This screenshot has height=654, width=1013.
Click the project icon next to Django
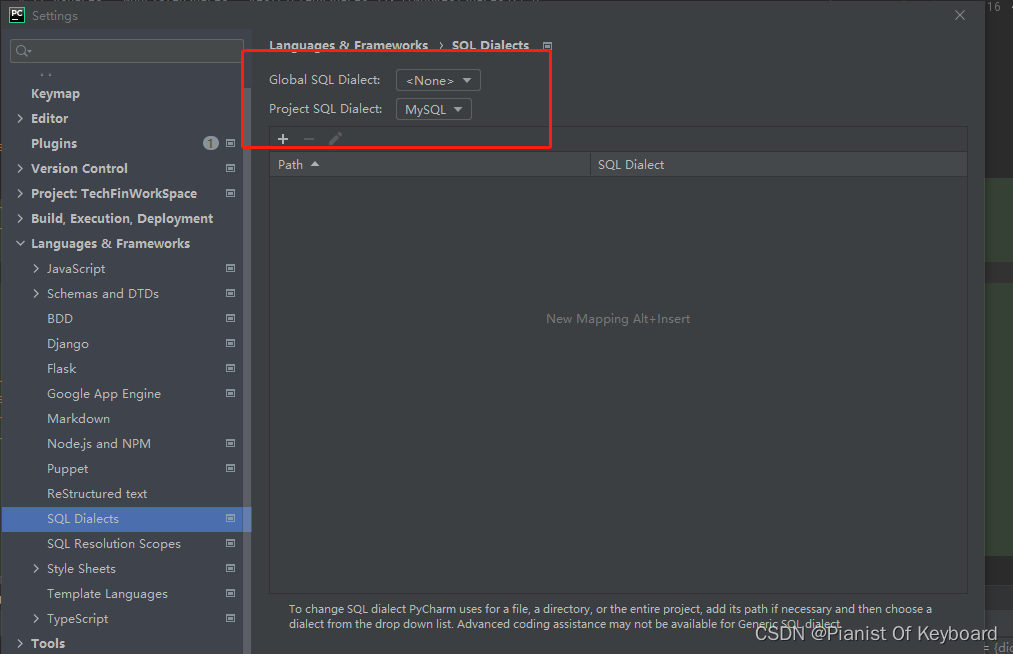230,343
